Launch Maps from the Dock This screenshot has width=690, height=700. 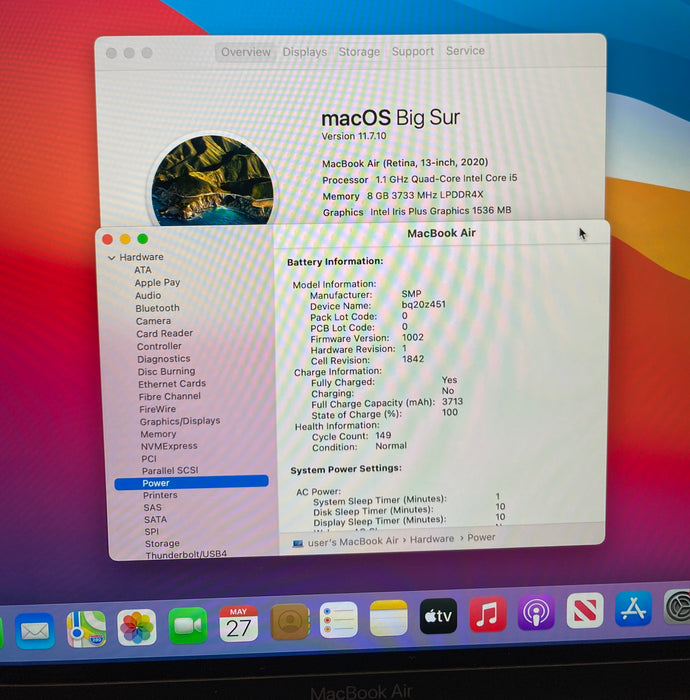[x=86, y=629]
